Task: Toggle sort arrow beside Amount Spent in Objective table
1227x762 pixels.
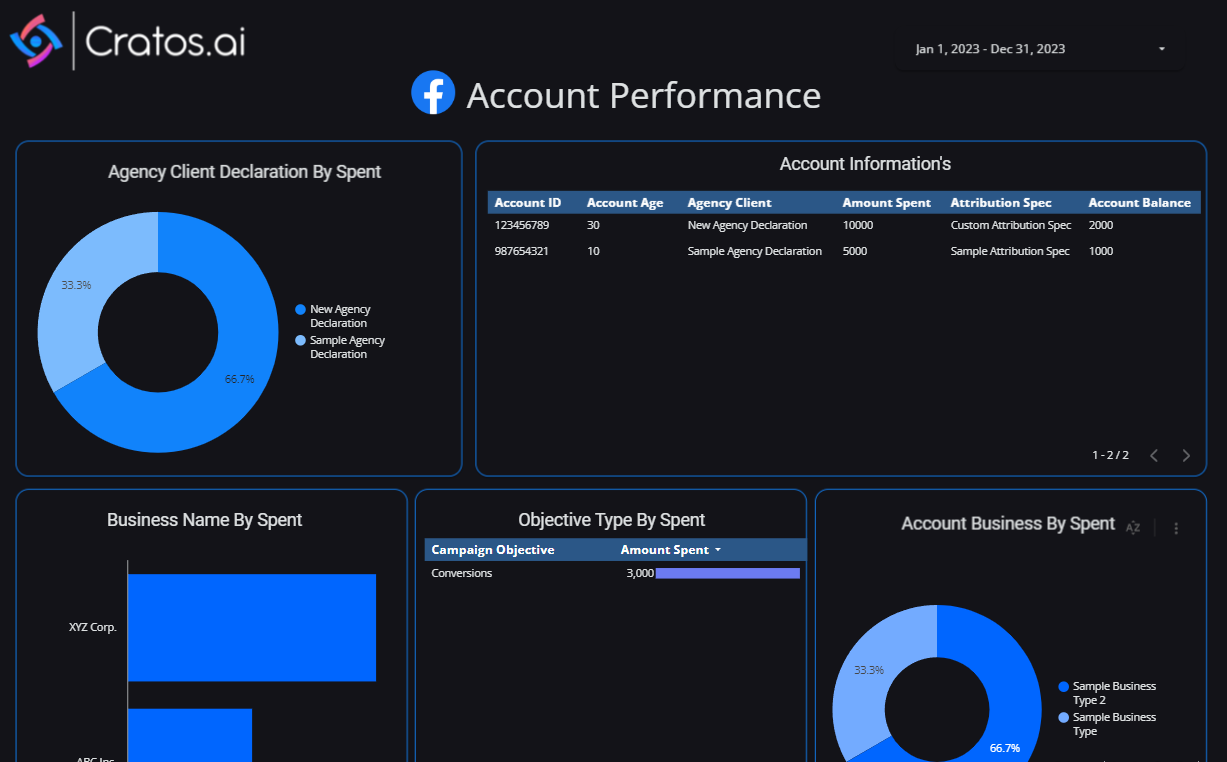Action: [x=717, y=550]
